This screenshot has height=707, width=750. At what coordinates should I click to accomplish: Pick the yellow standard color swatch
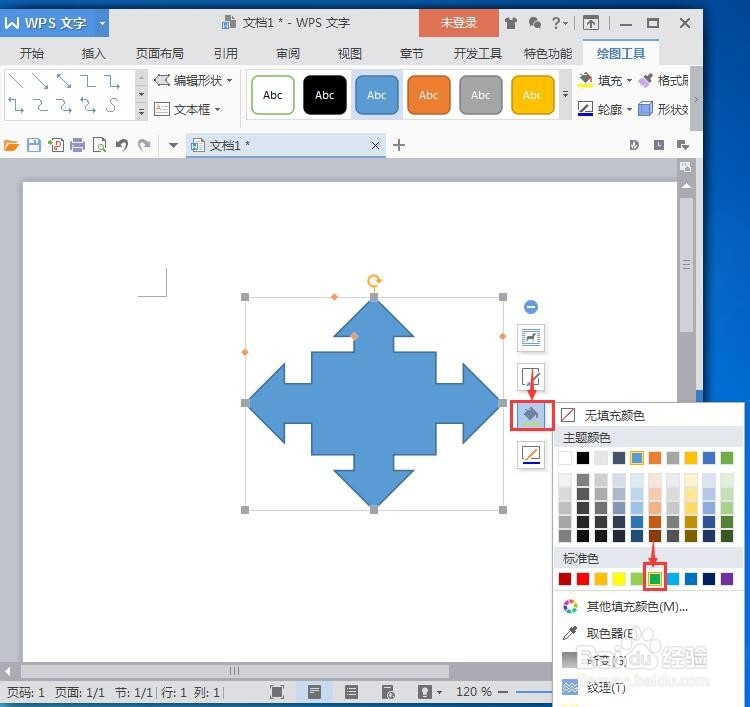(x=619, y=579)
